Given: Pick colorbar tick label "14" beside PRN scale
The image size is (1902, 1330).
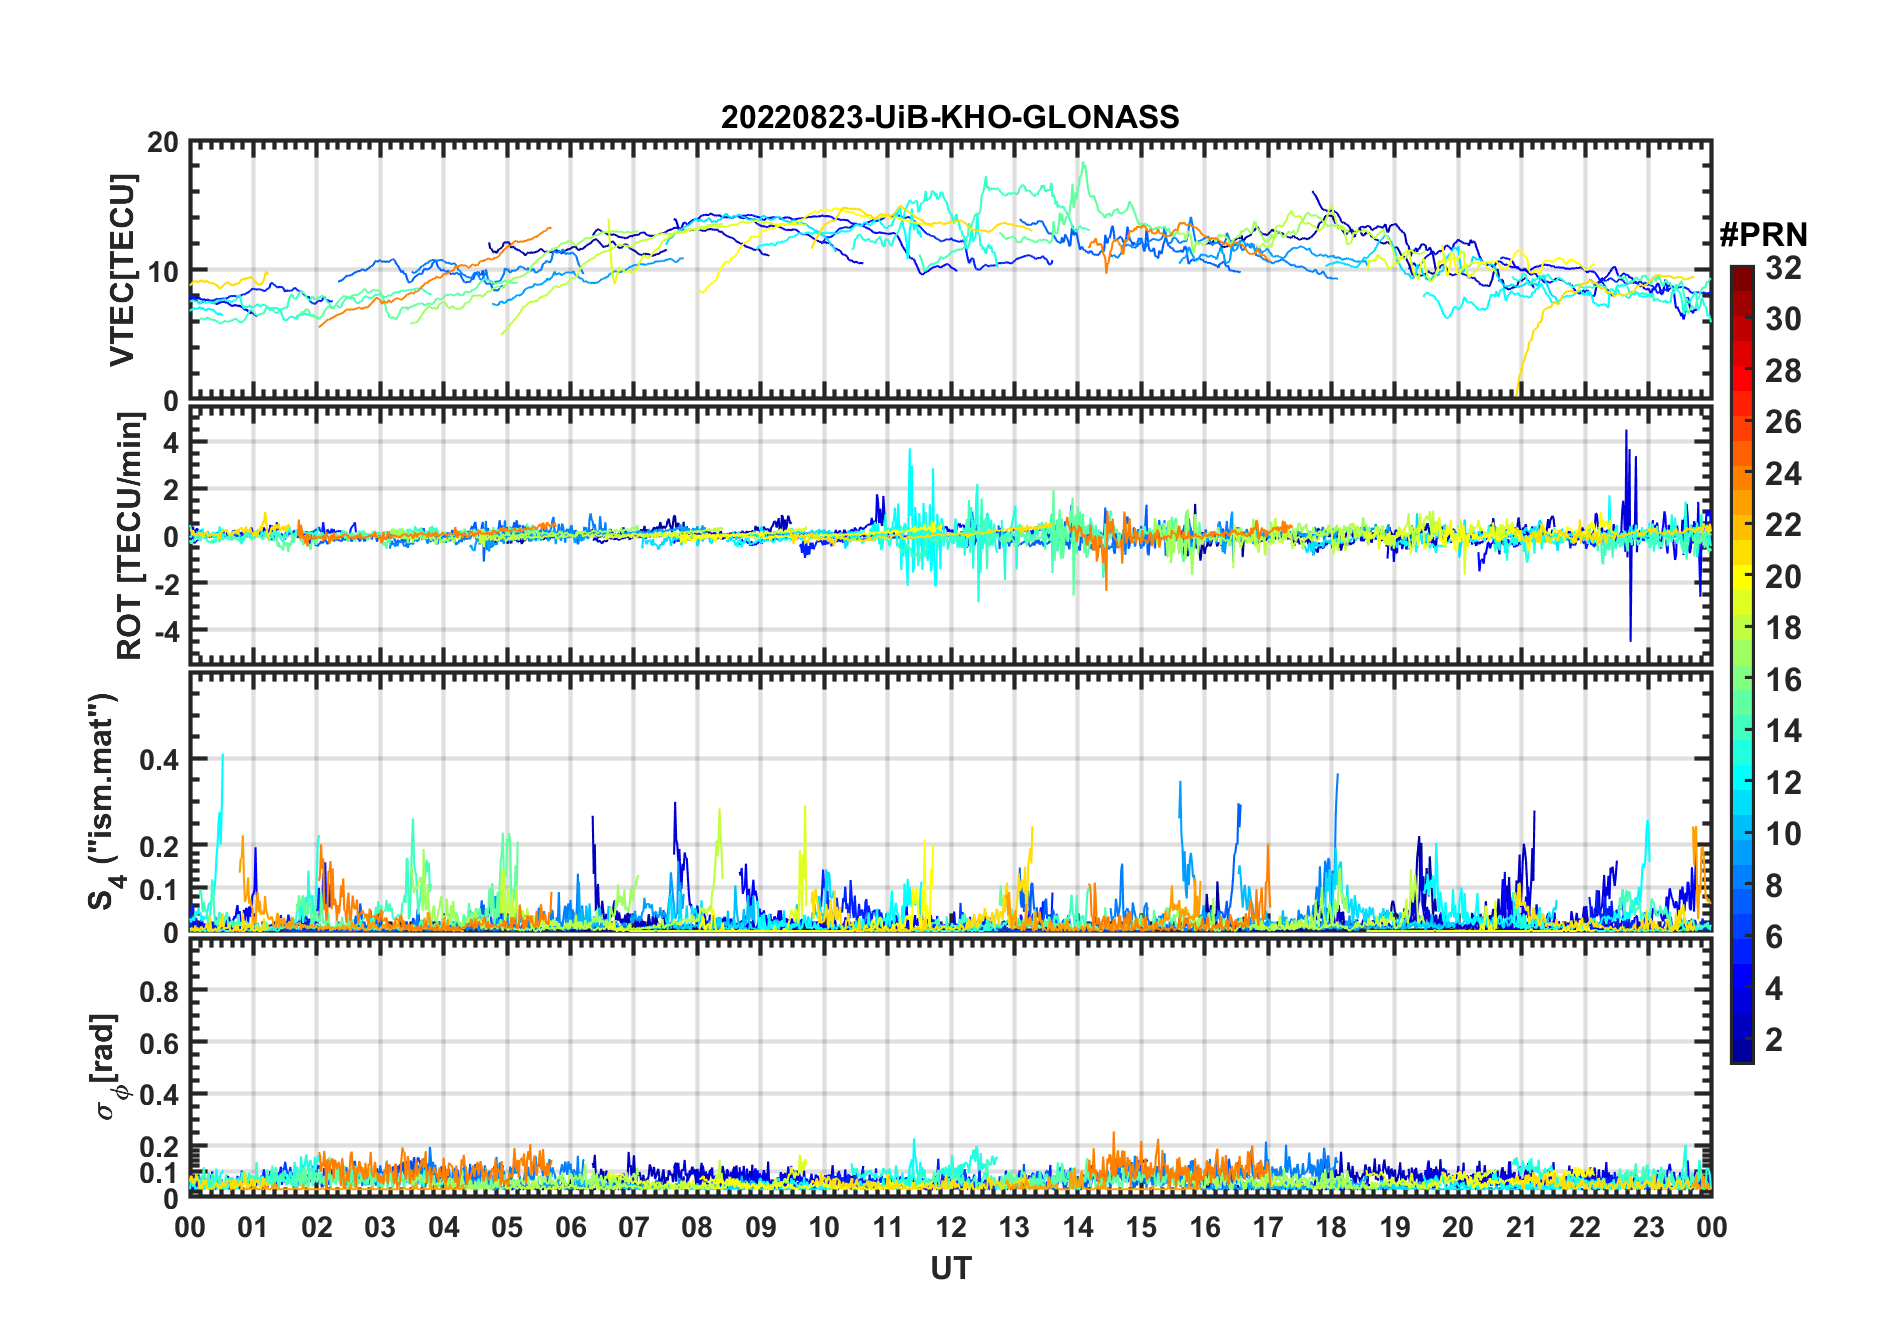Looking at the screenshot, I should tap(1783, 731).
